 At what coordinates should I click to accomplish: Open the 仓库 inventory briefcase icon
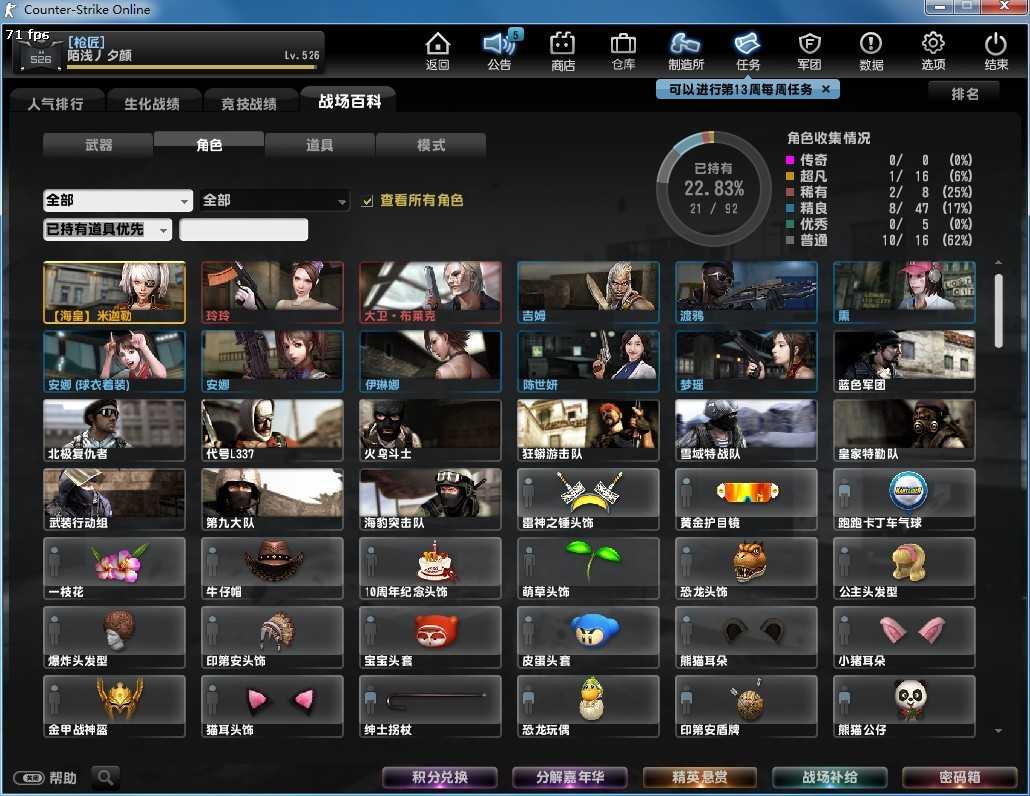tap(623, 51)
